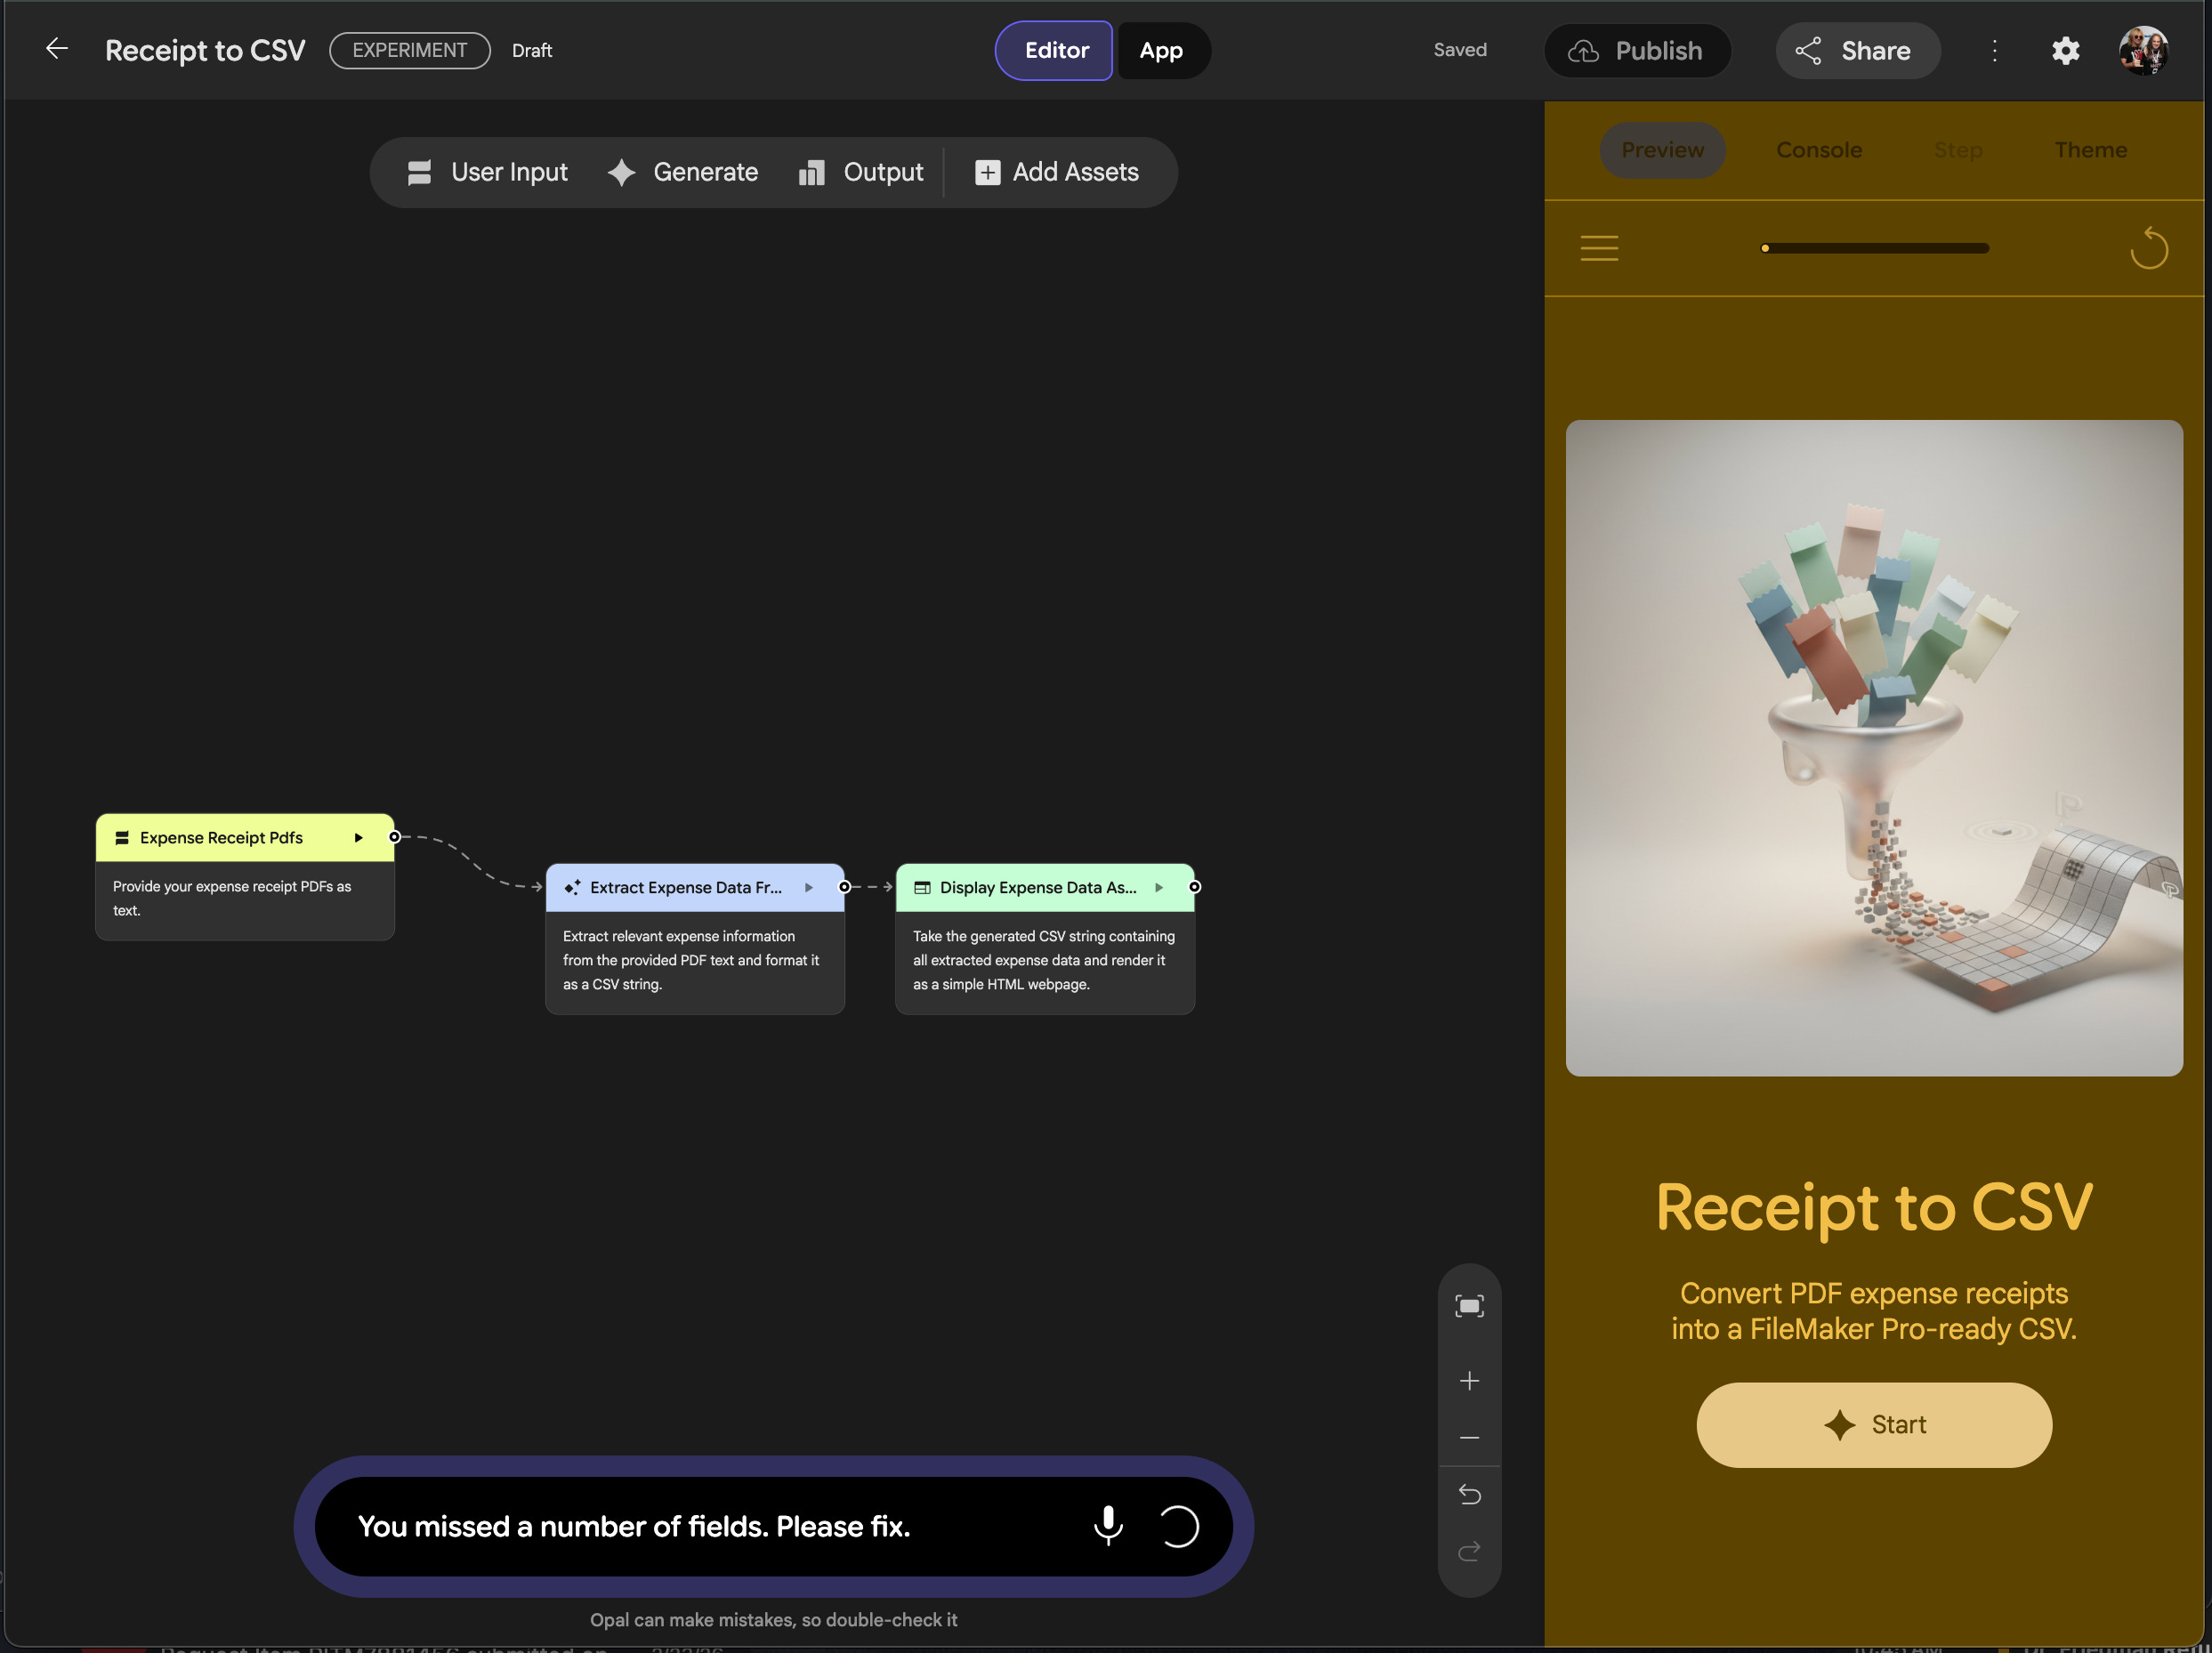Open the three-dot overflow menu
2212x1653 pixels.
1994,50
